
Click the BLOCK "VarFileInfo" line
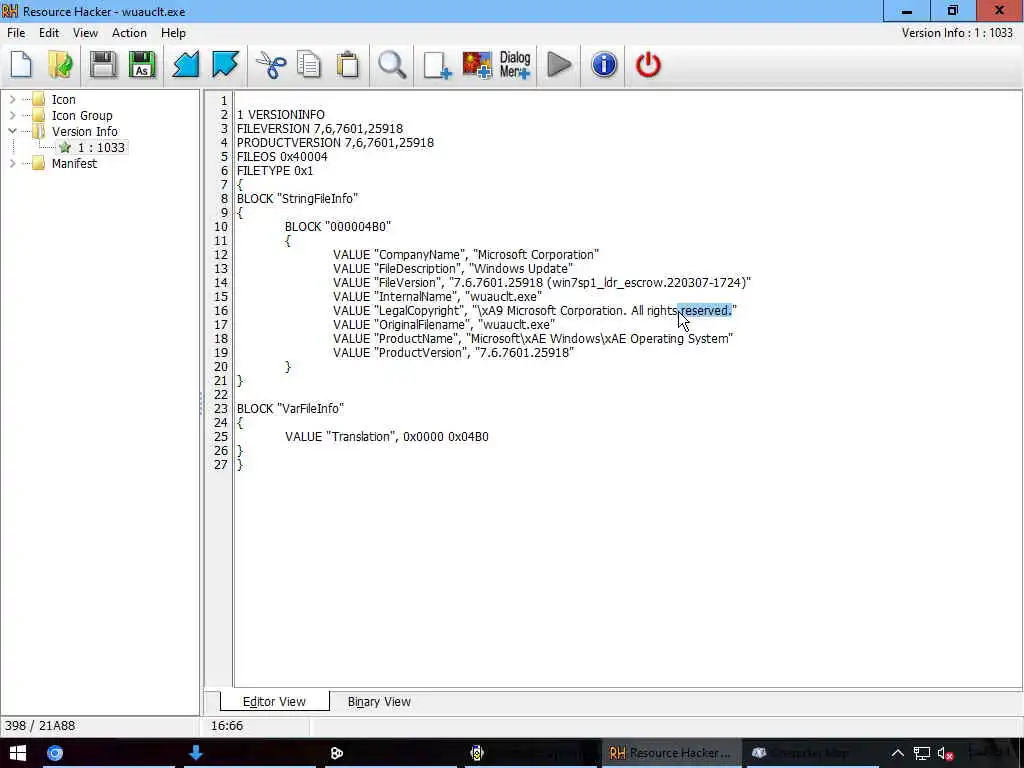tap(290, 409)
